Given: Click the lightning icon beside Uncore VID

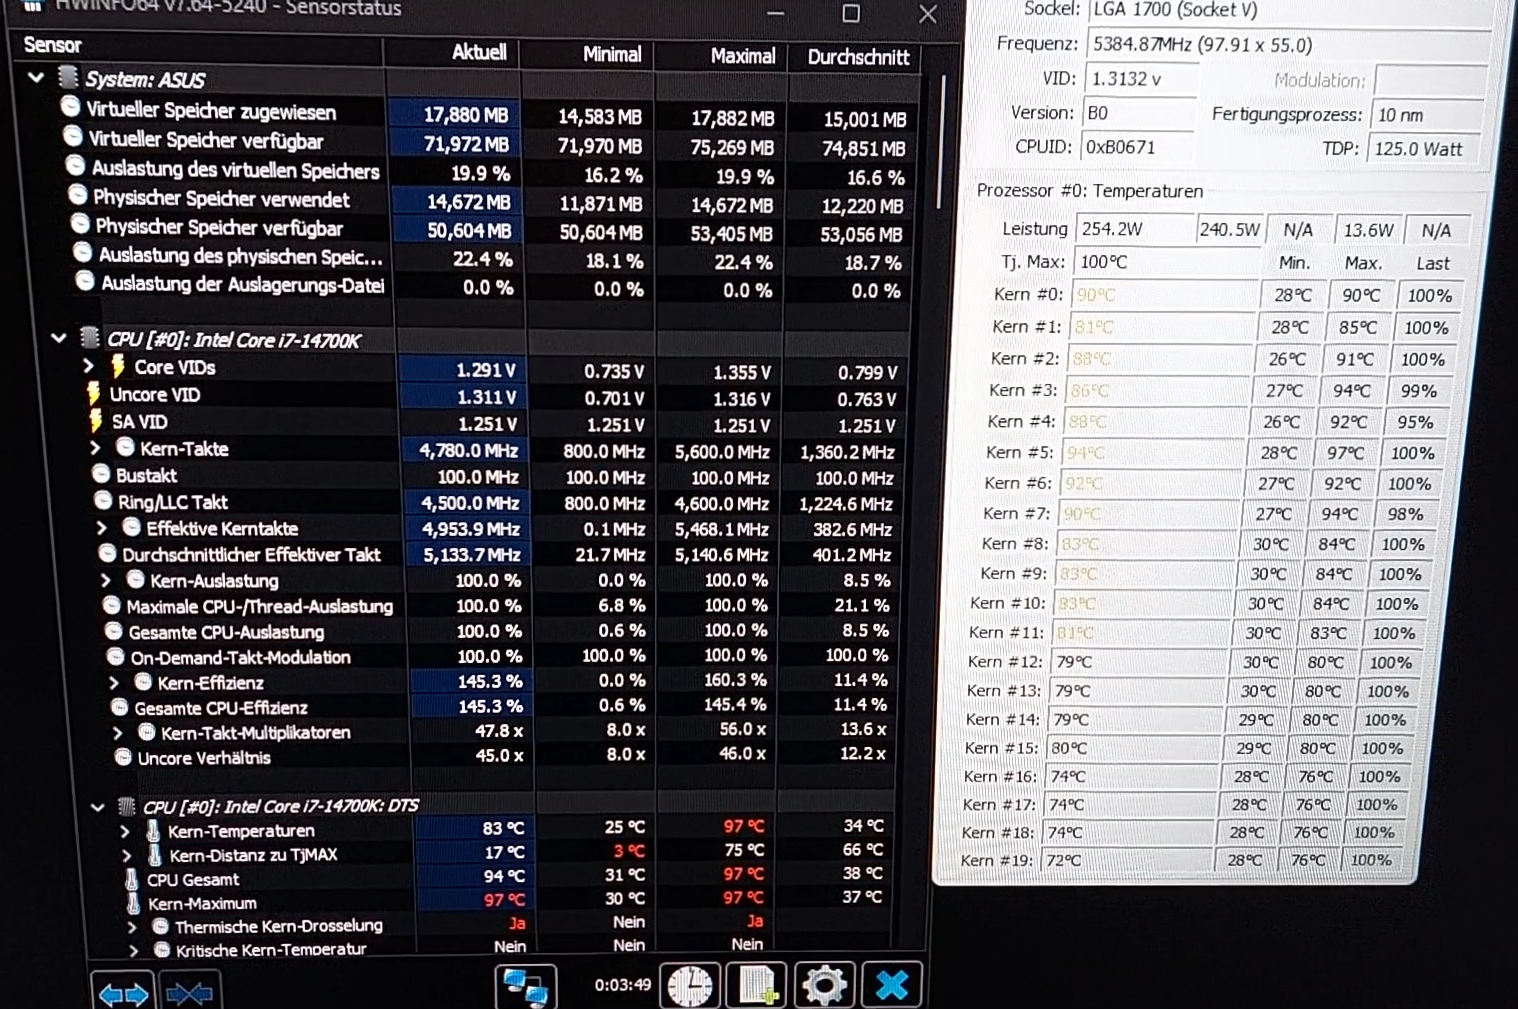Looking at the screenshot, I should (95, 394).
